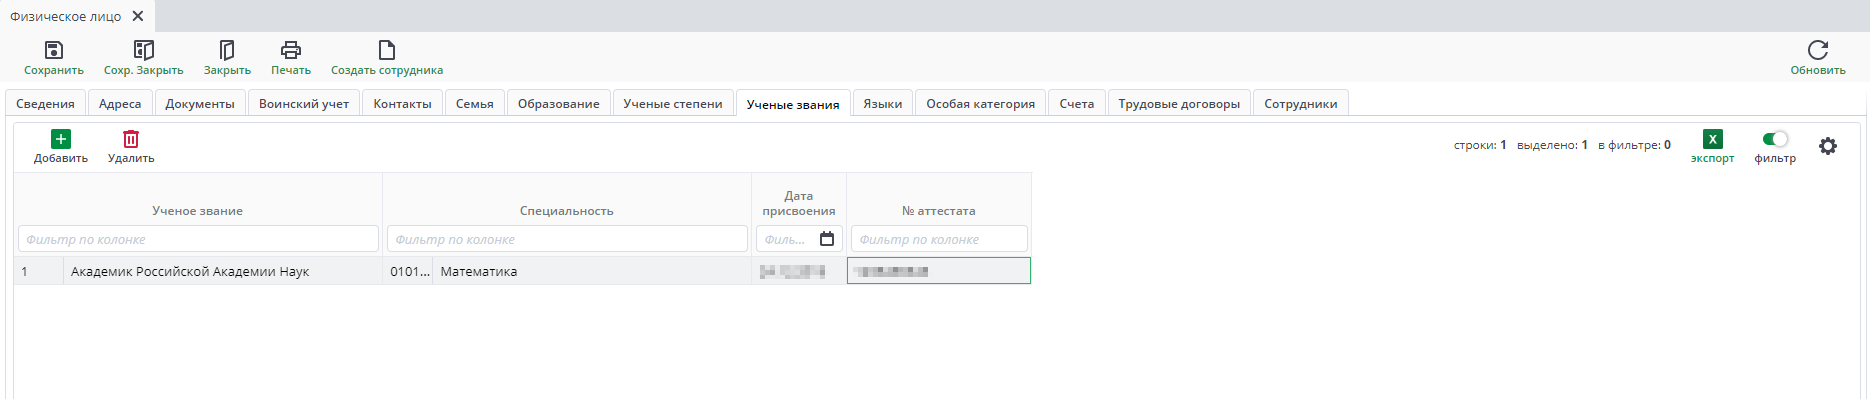1870x399 pixels.
Task: Click Создать сотрудника document icon
Action: (387, 50)
